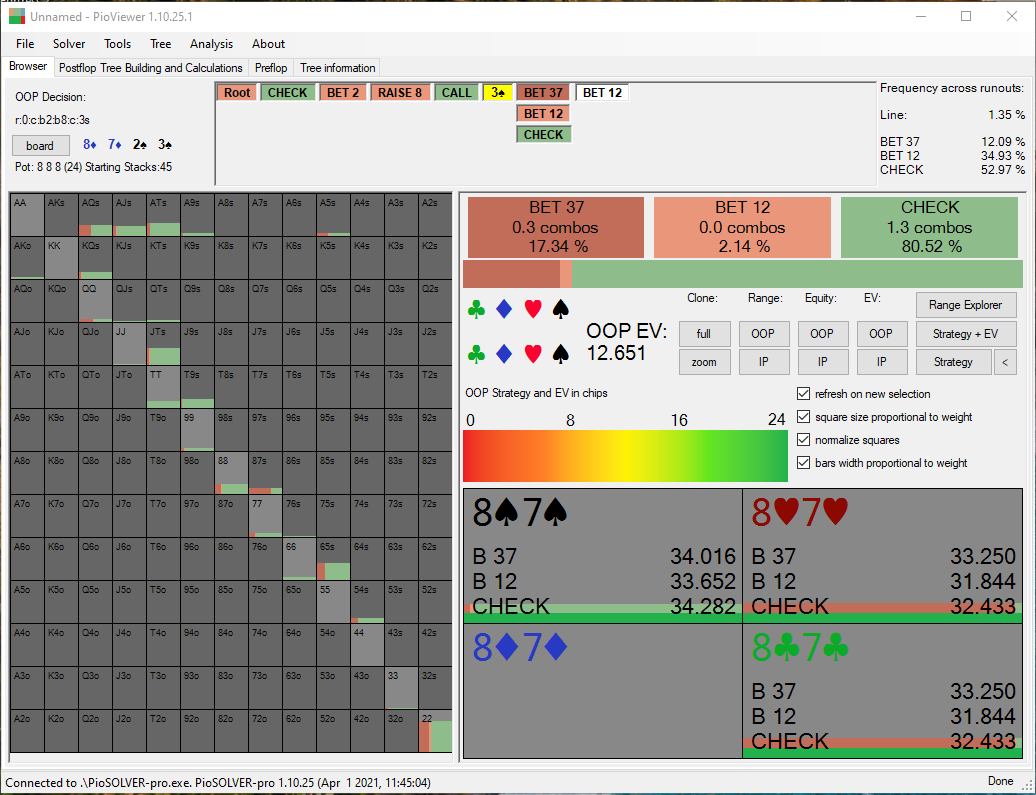
Task: Select the 22 cell in hand matrix
Action: (x=435, y=732)
